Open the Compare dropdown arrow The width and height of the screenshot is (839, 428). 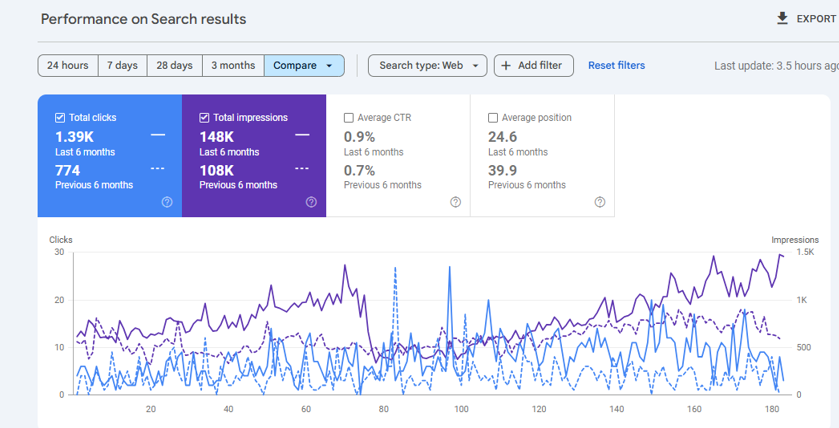tap(329, 66)
